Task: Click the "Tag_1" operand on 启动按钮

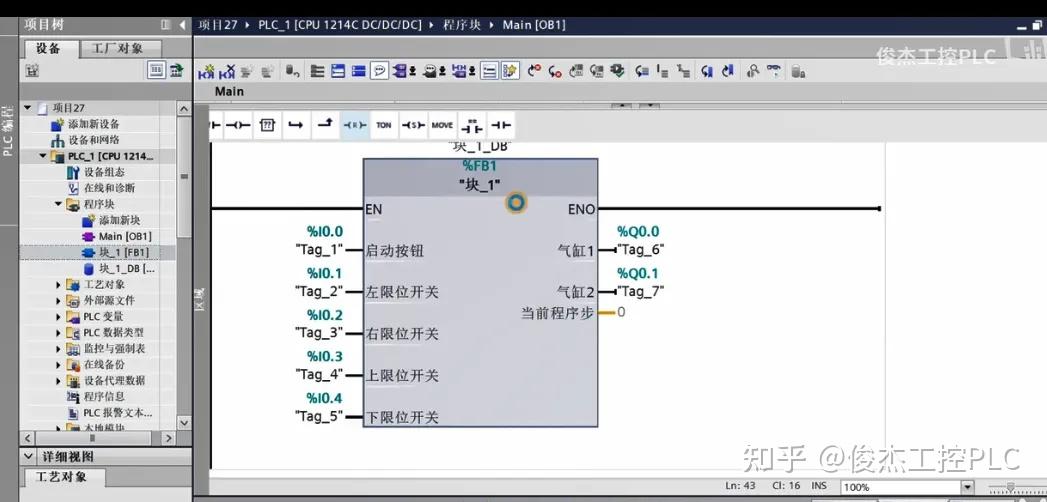Action: point(319,250)
